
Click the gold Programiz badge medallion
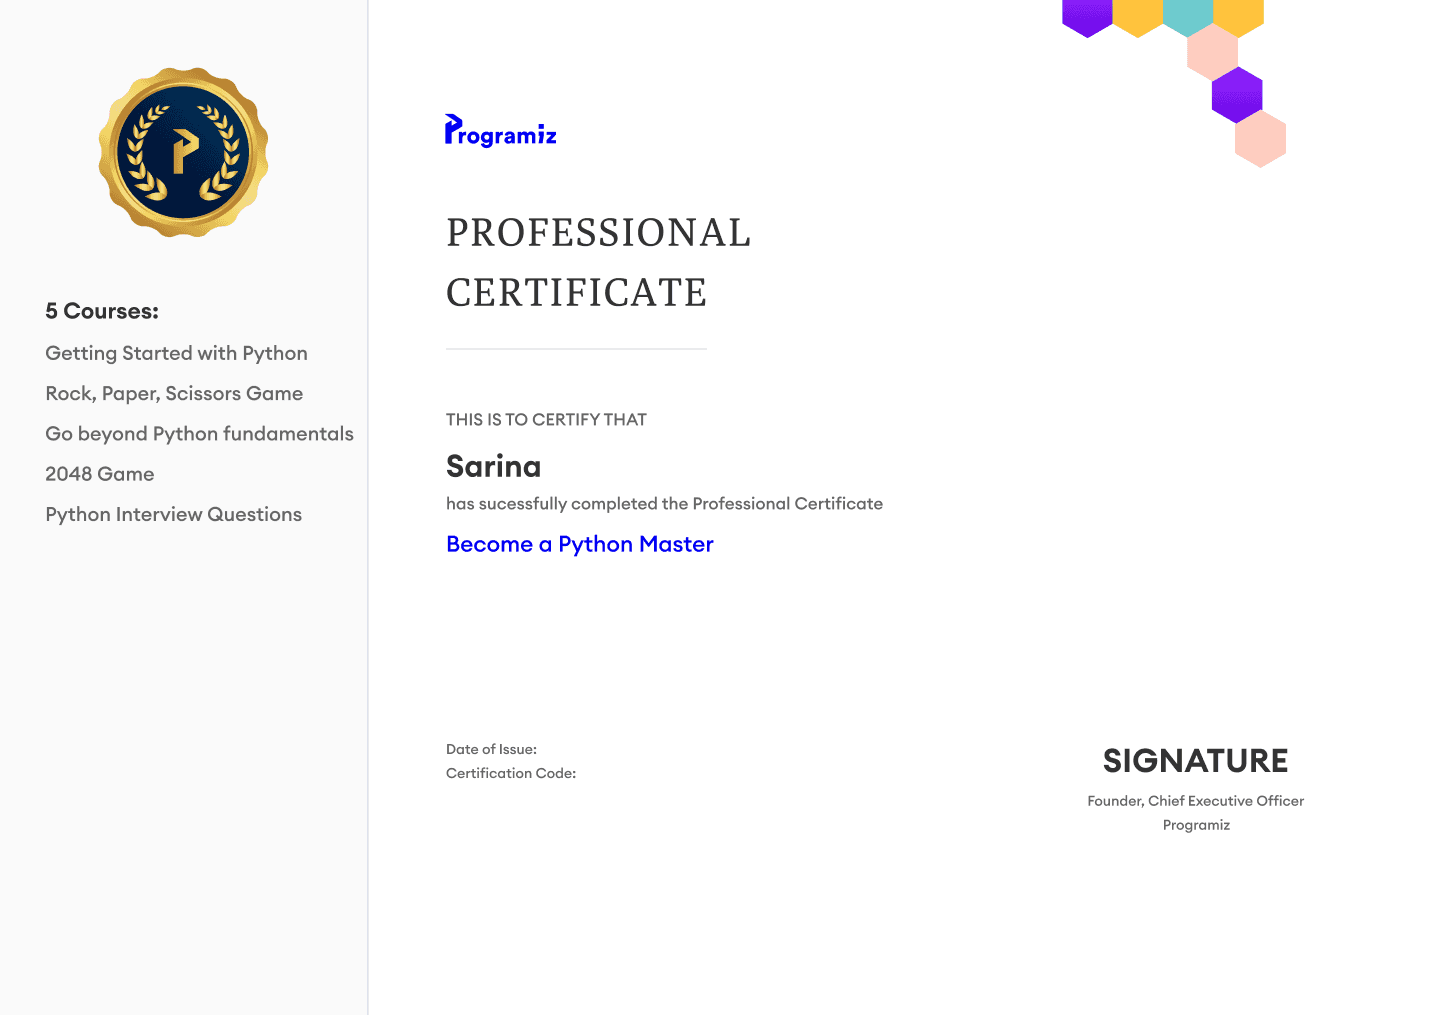(183, 152)
